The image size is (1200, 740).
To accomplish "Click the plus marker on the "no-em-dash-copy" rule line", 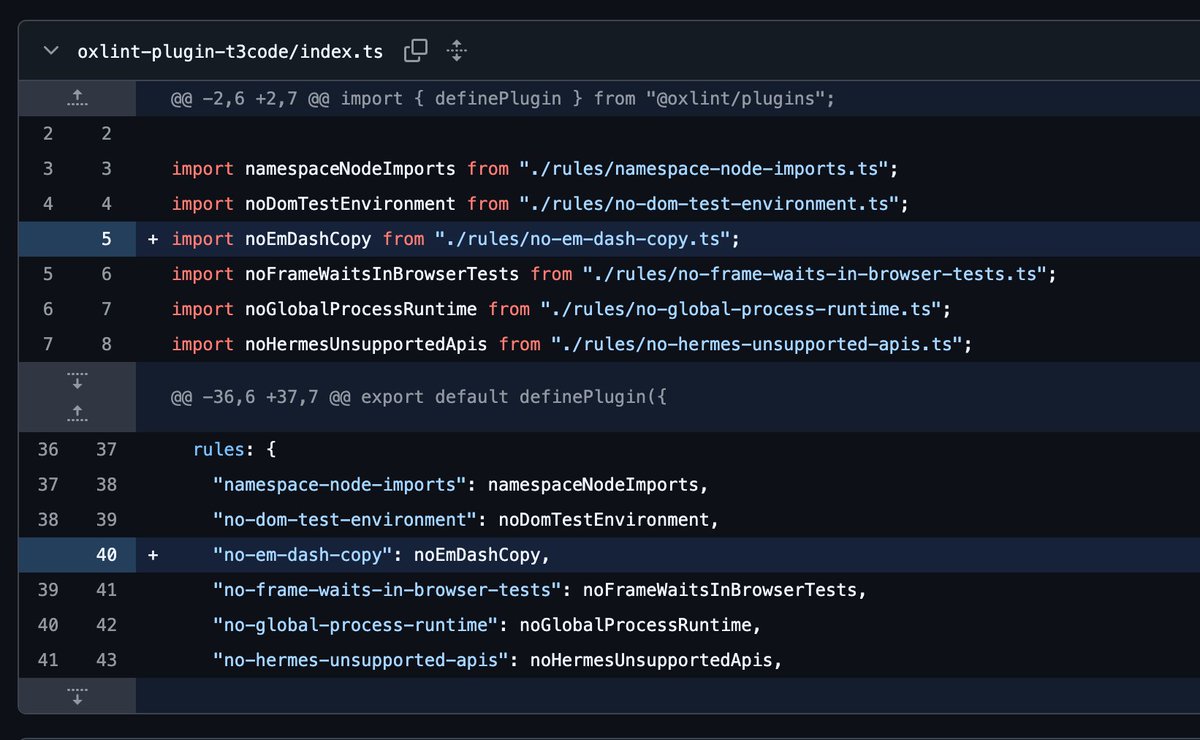I will (x=153, y=554).
